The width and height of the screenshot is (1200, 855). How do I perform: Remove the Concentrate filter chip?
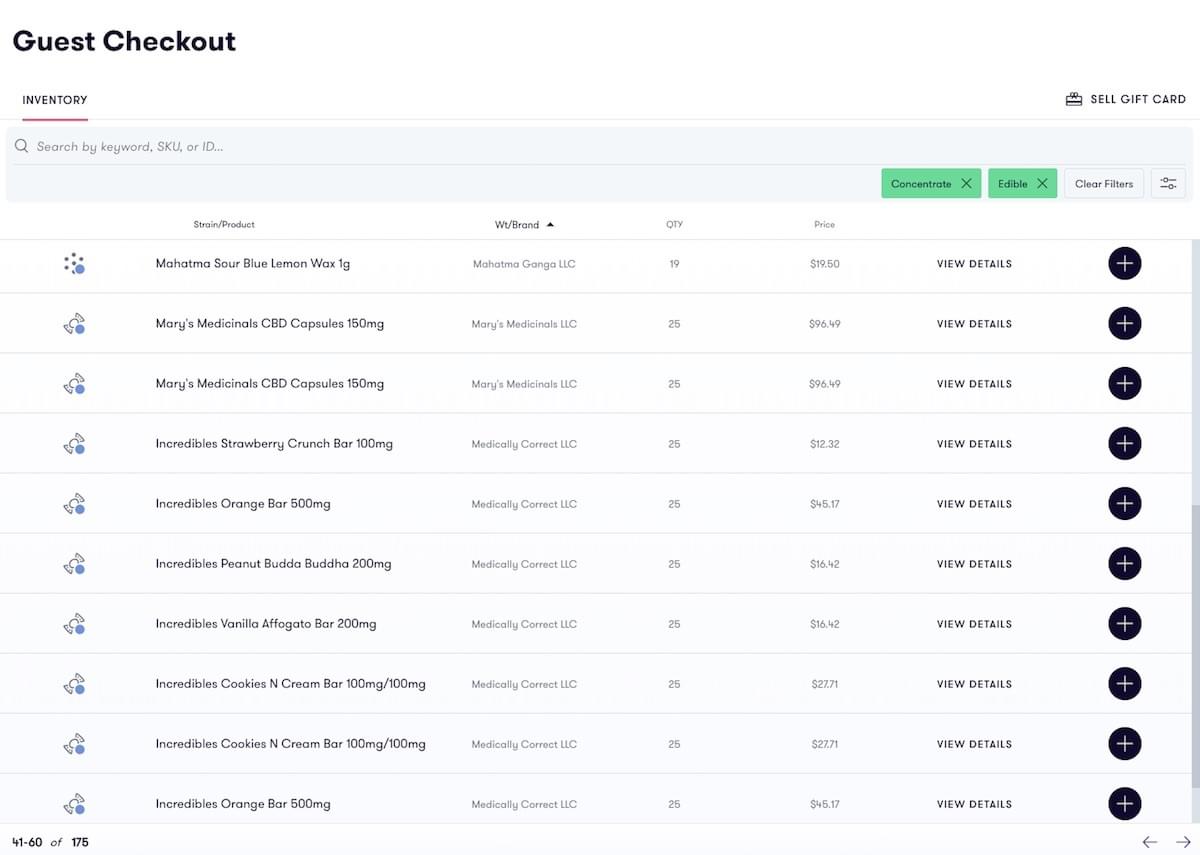tap(966, 184)
